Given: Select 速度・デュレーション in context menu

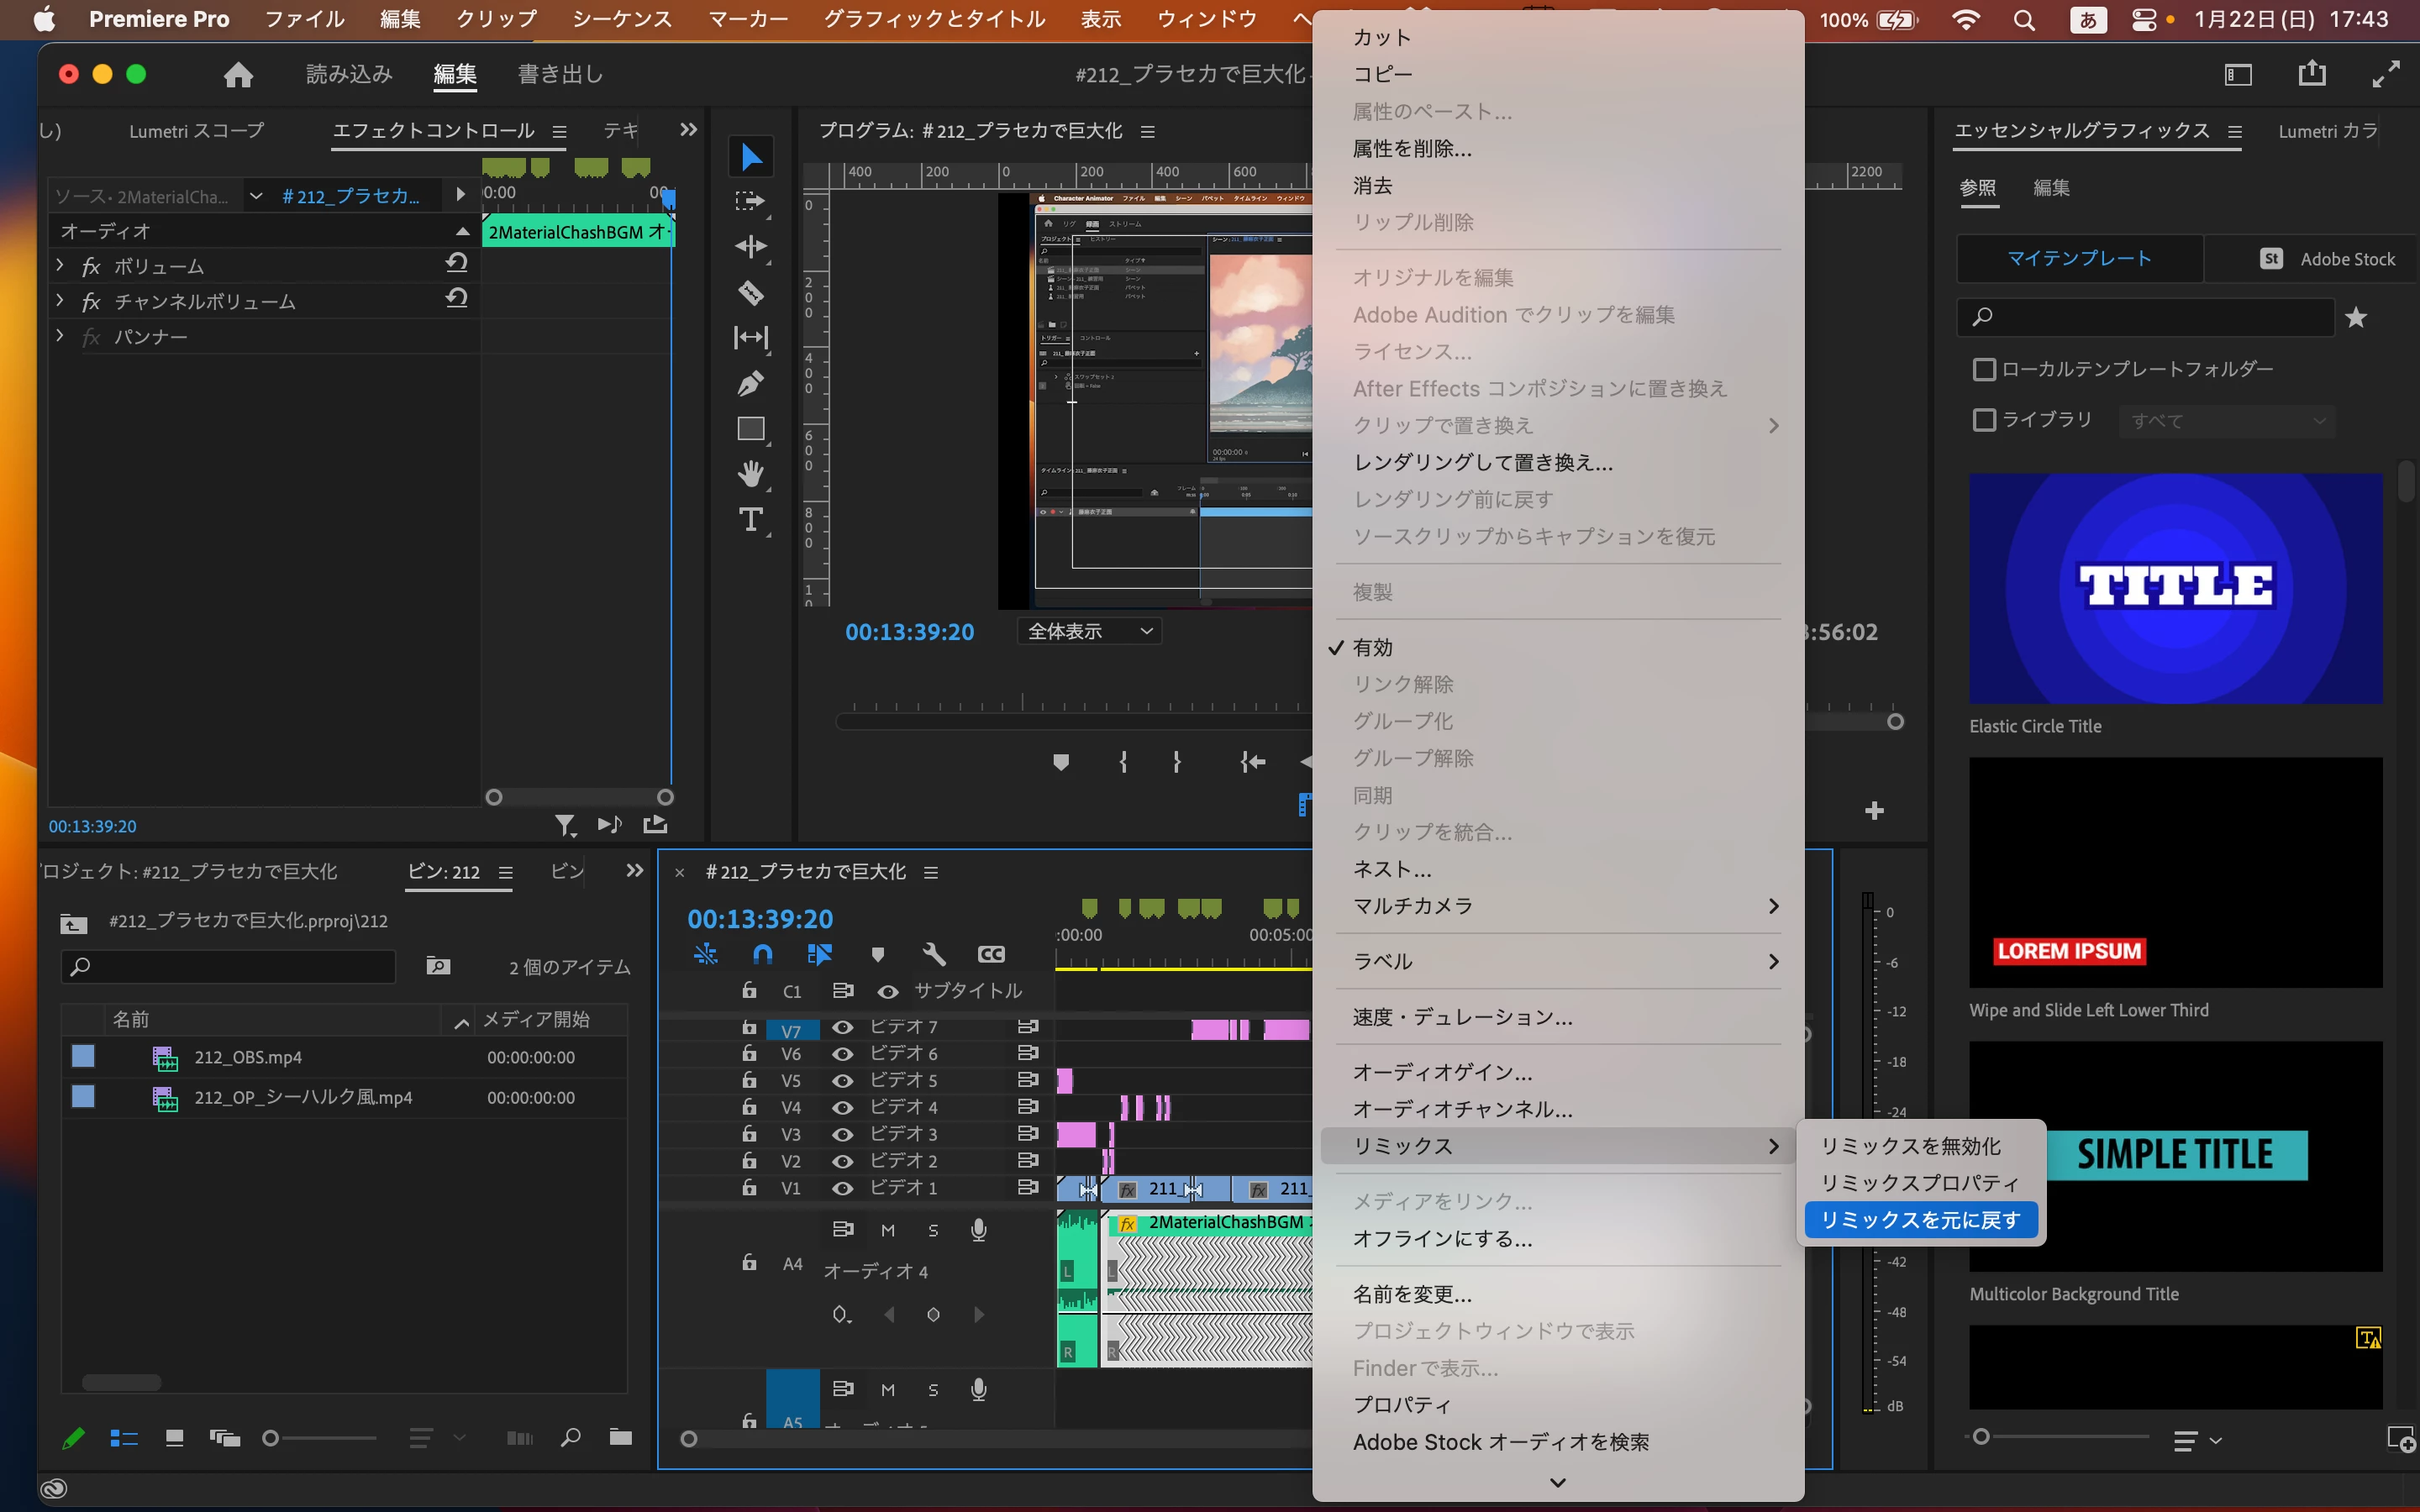Looking at the screenshot, I should coord(1462,1017).
